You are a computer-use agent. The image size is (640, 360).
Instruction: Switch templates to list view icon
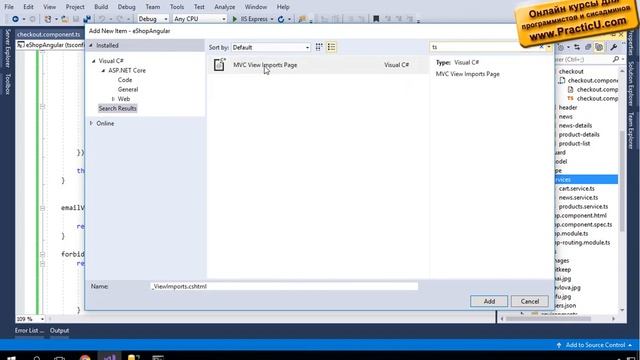[331, 47]
